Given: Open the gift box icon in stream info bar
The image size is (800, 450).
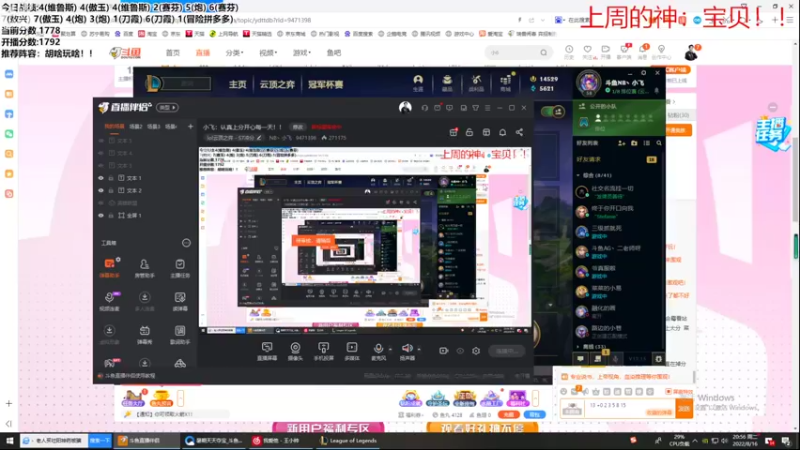Looking at the screenshot, I should tap(453, 132).
